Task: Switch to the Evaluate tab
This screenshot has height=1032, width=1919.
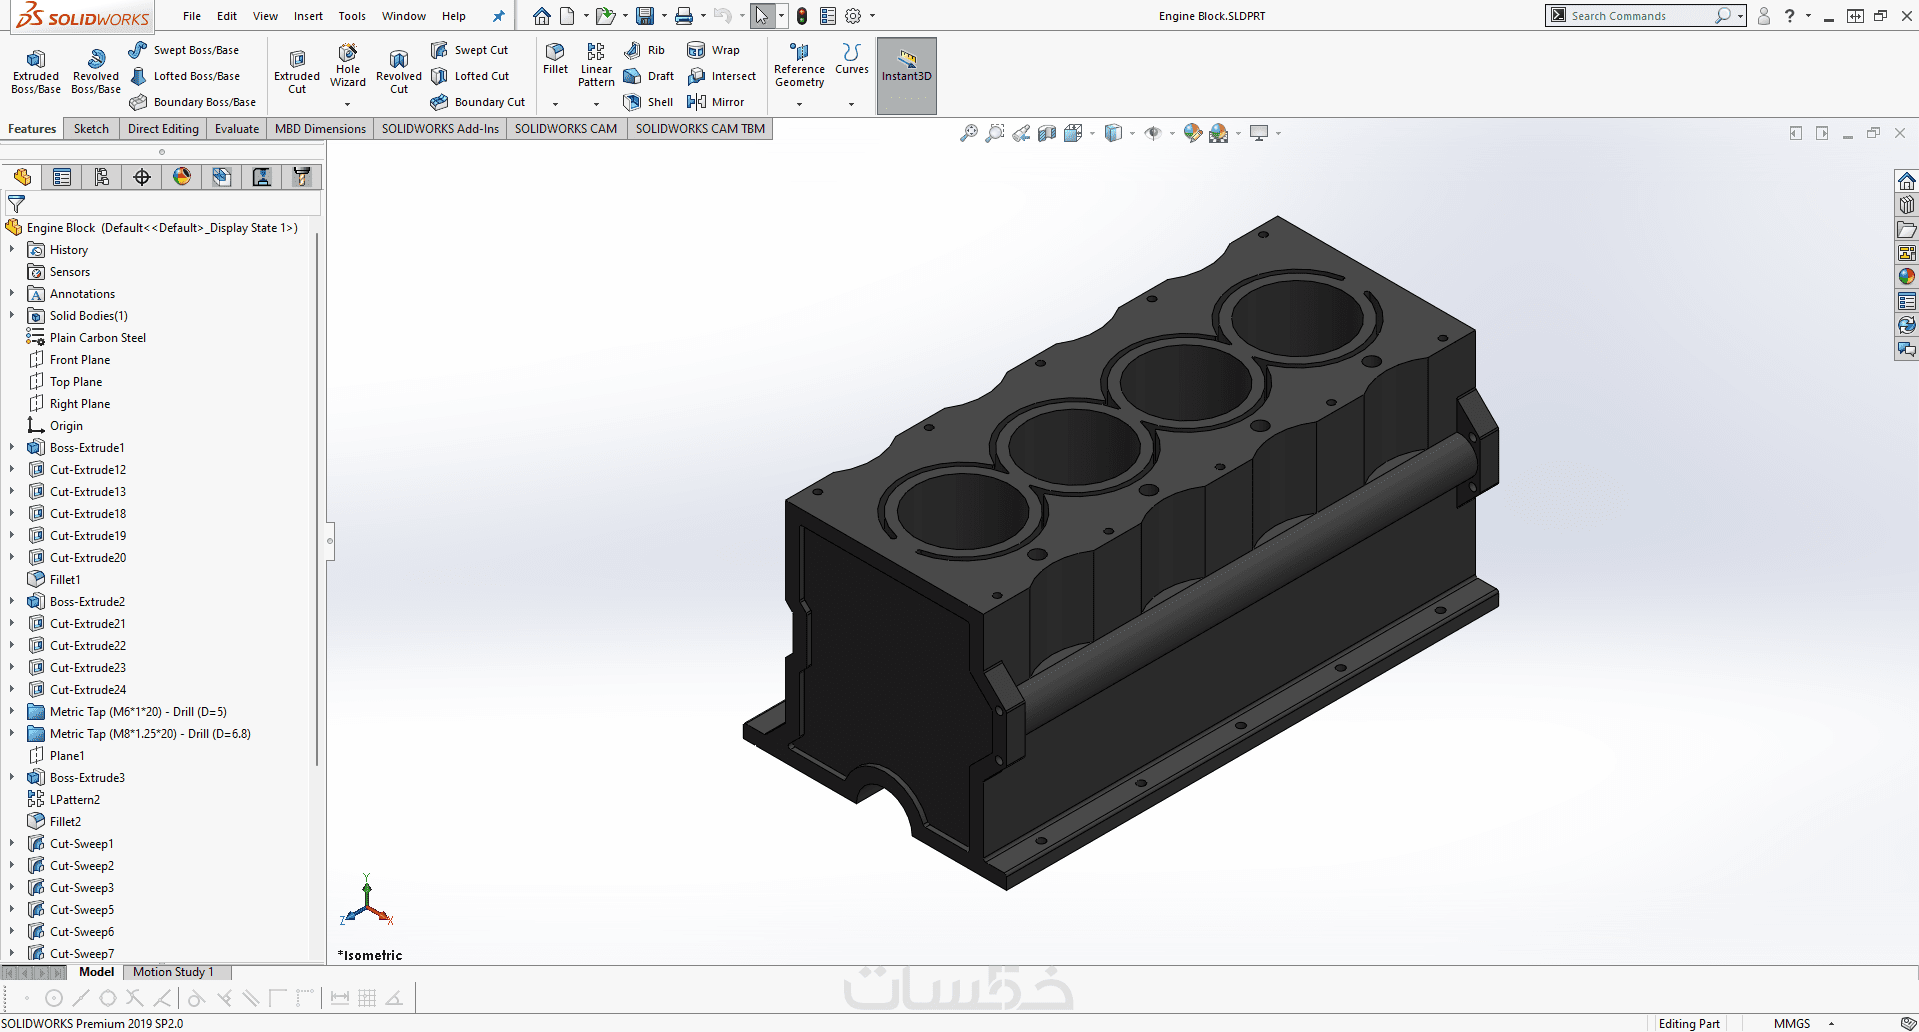Action: [237, 129]
